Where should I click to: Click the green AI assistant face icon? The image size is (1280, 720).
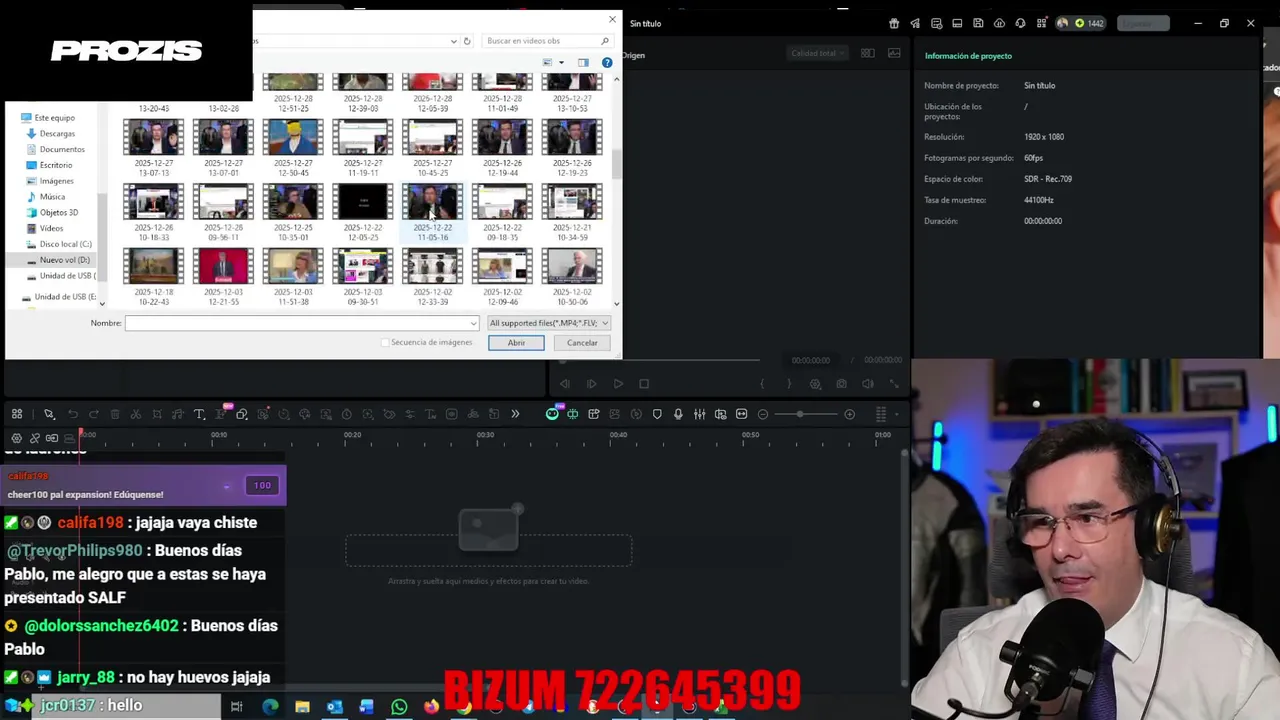click(552, 414)
